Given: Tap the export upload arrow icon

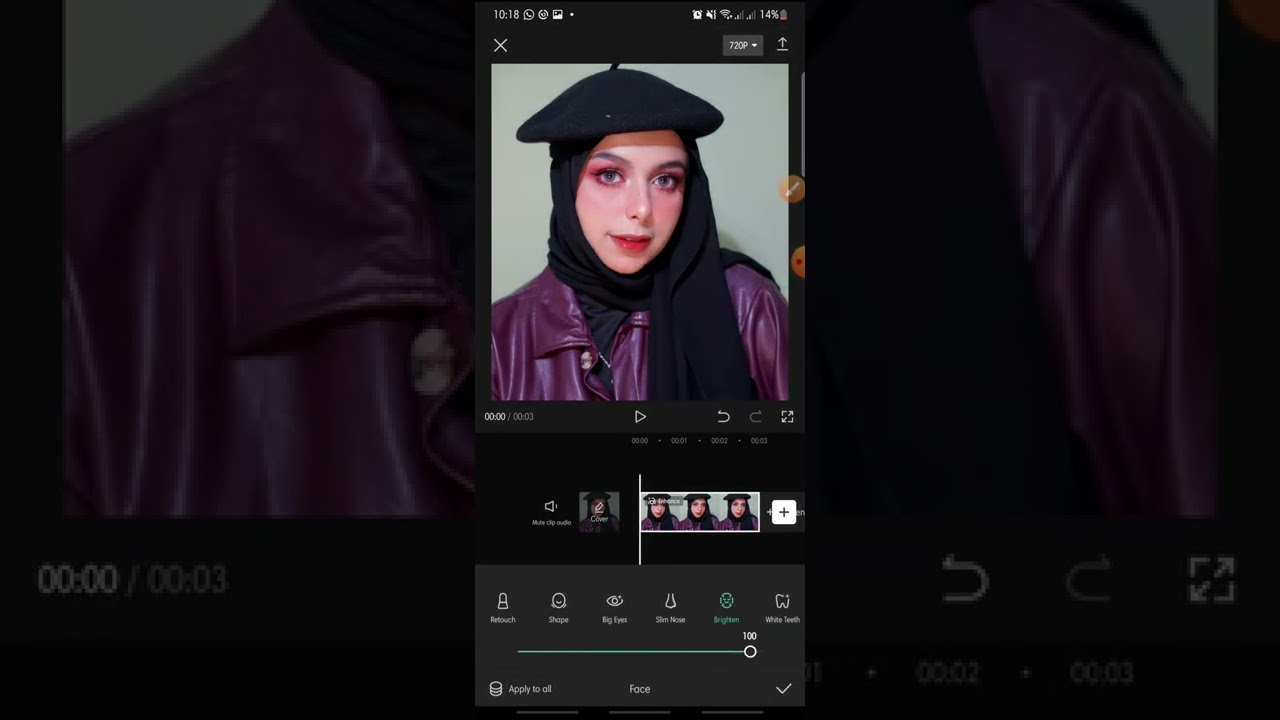Looking at the screenshot, I should (783, 44).
